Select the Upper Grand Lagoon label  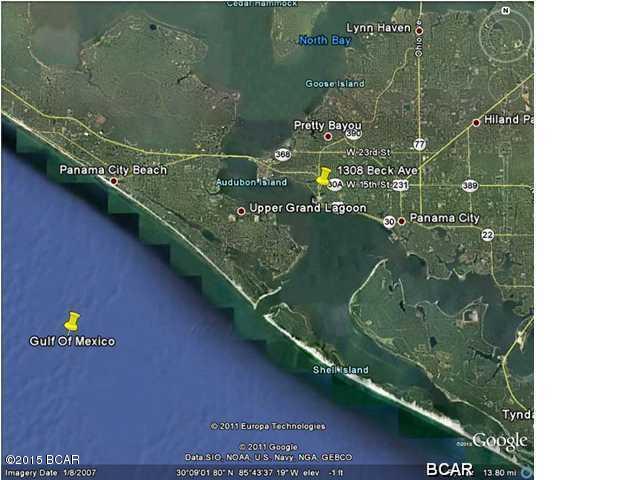pos(308,208)
